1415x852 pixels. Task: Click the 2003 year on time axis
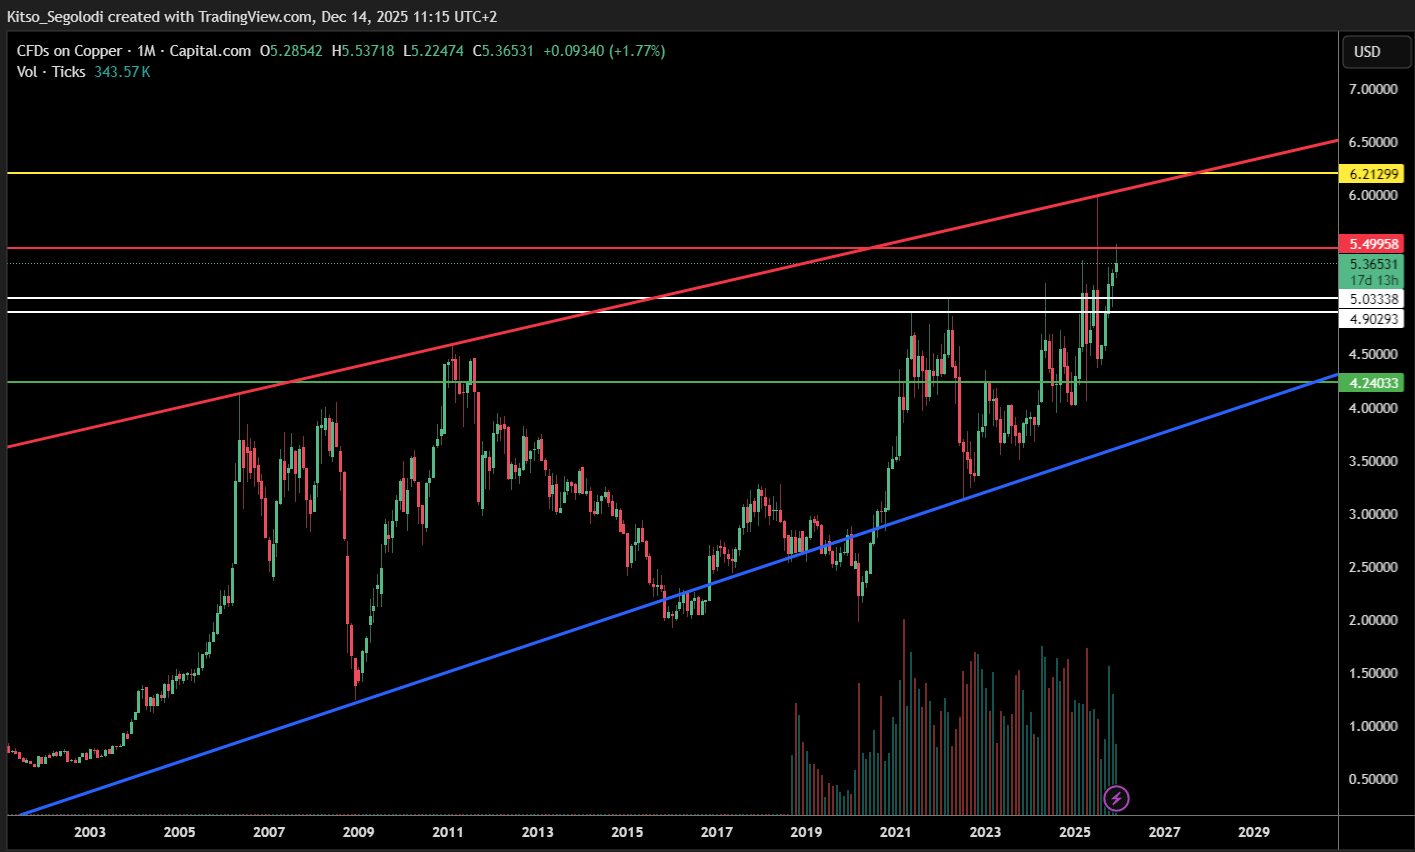[90, 832]
